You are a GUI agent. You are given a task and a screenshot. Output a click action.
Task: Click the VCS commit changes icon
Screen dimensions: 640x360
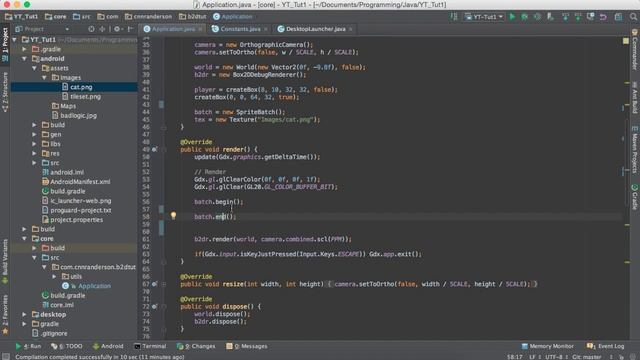[x=578, y=17]
